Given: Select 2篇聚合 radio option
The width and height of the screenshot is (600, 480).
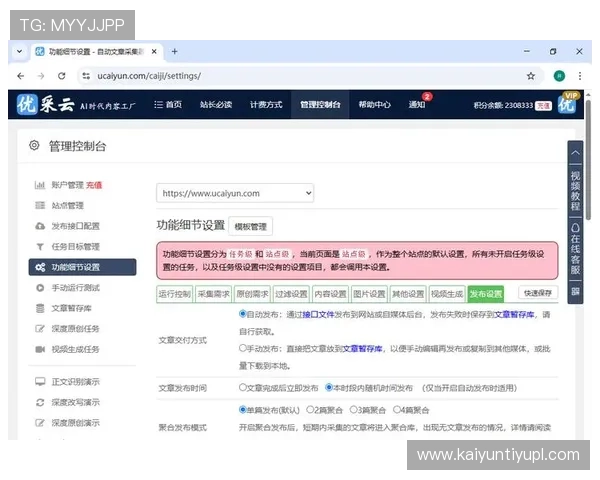Looking at the screenshot, I should tap(310, 410).
